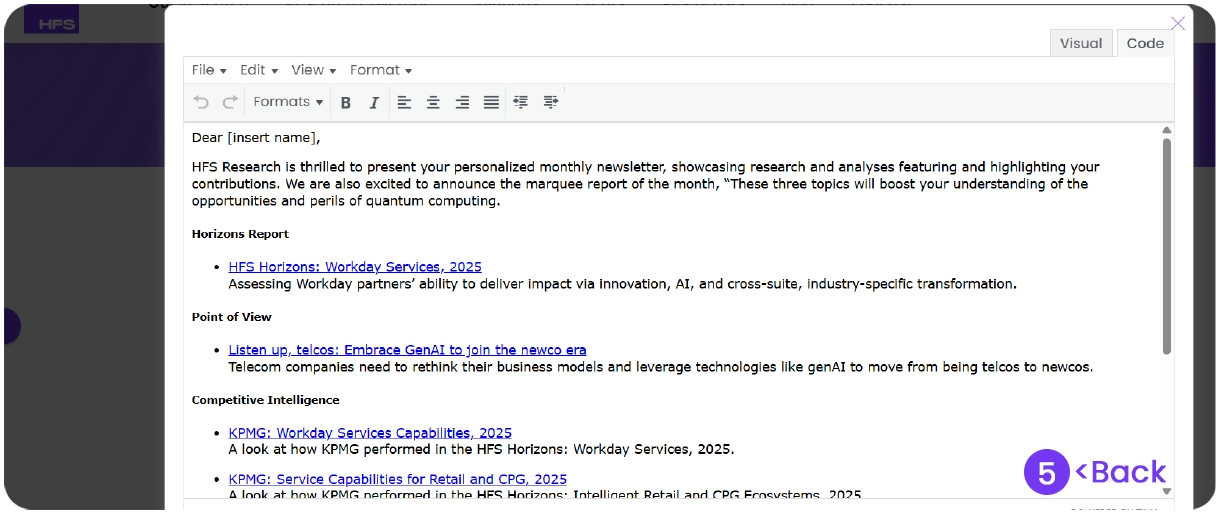Viewport: 1220px width, 513px height.
Task: Center align the text
Action: pyautogui.click(x=433, y=102)
